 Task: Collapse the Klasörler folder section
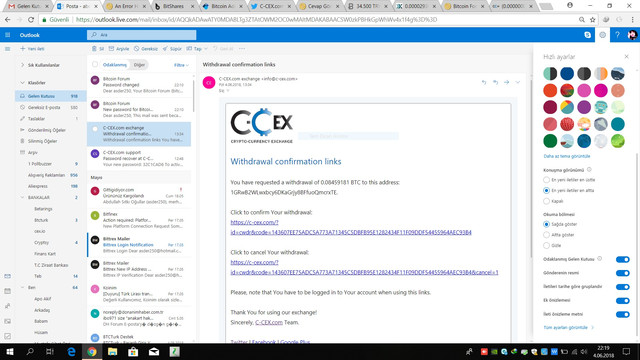pos(22,83)
